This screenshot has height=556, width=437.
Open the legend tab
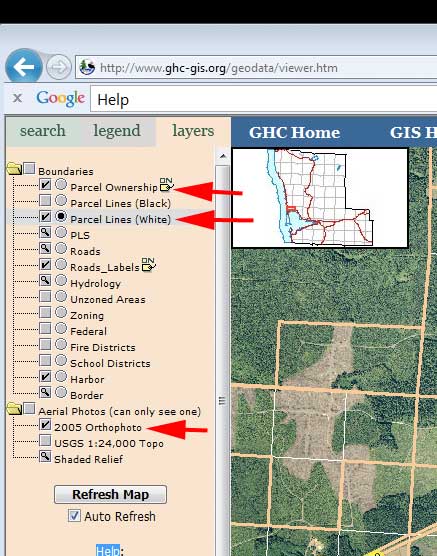(117, 131)
